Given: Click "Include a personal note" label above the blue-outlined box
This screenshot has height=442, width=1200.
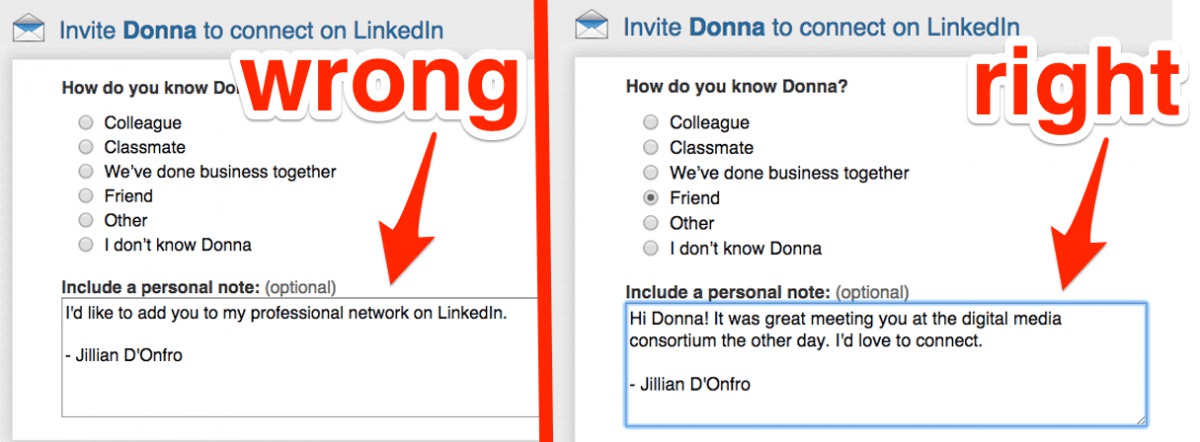Looking at the screenshot, I should 727,293.
